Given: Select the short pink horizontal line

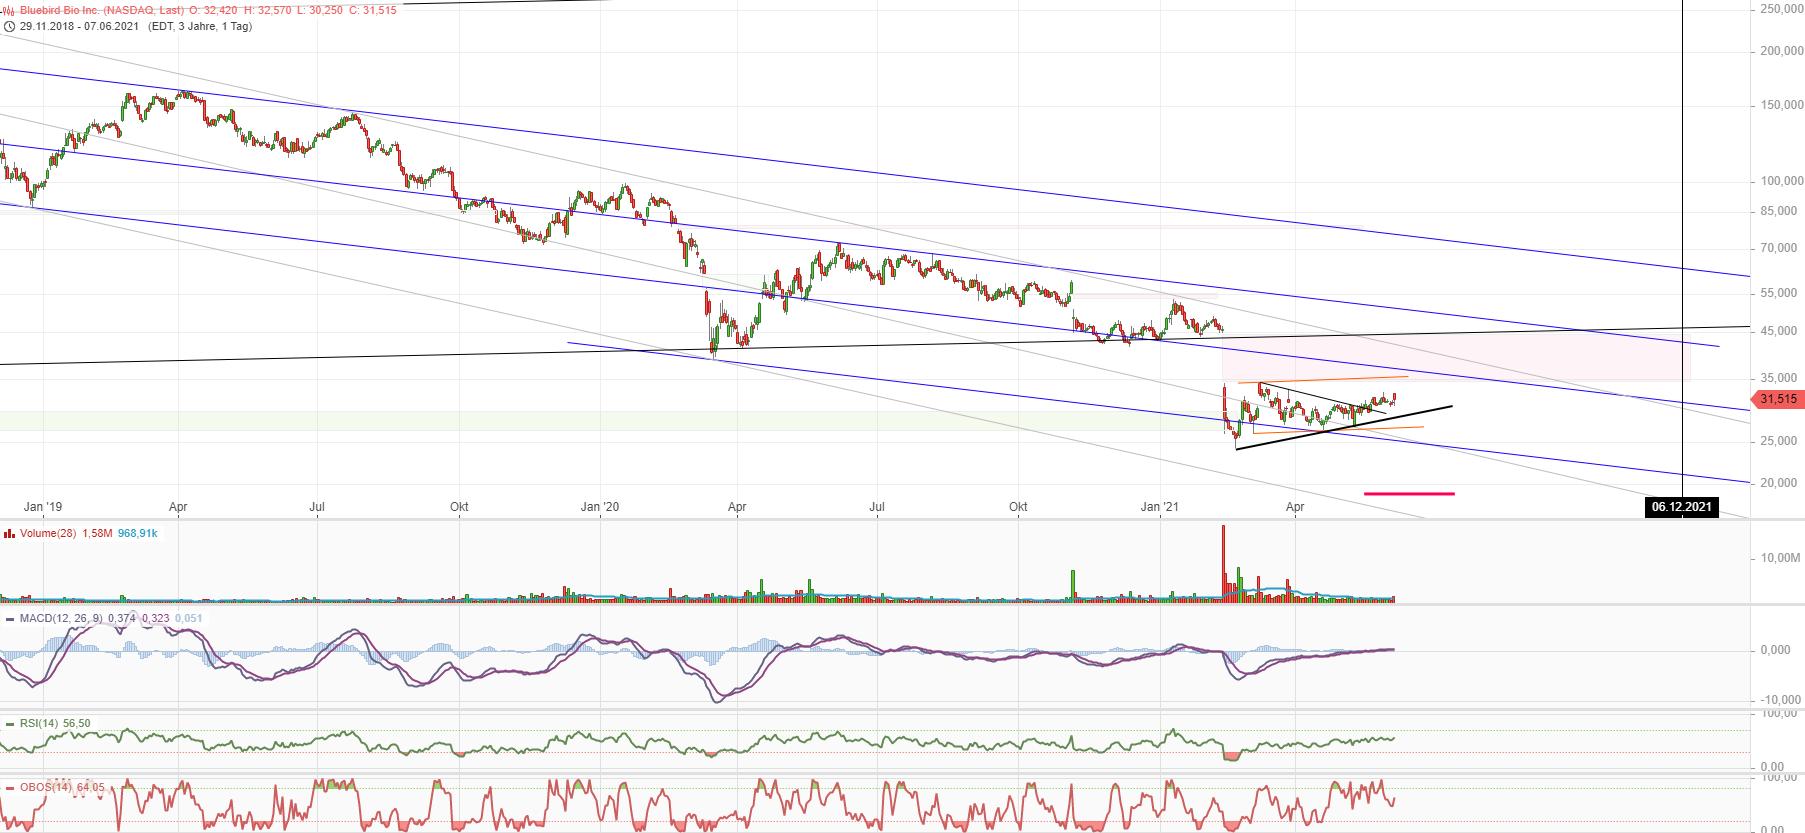Looking at the screenshot, I should pos(1409,493).
